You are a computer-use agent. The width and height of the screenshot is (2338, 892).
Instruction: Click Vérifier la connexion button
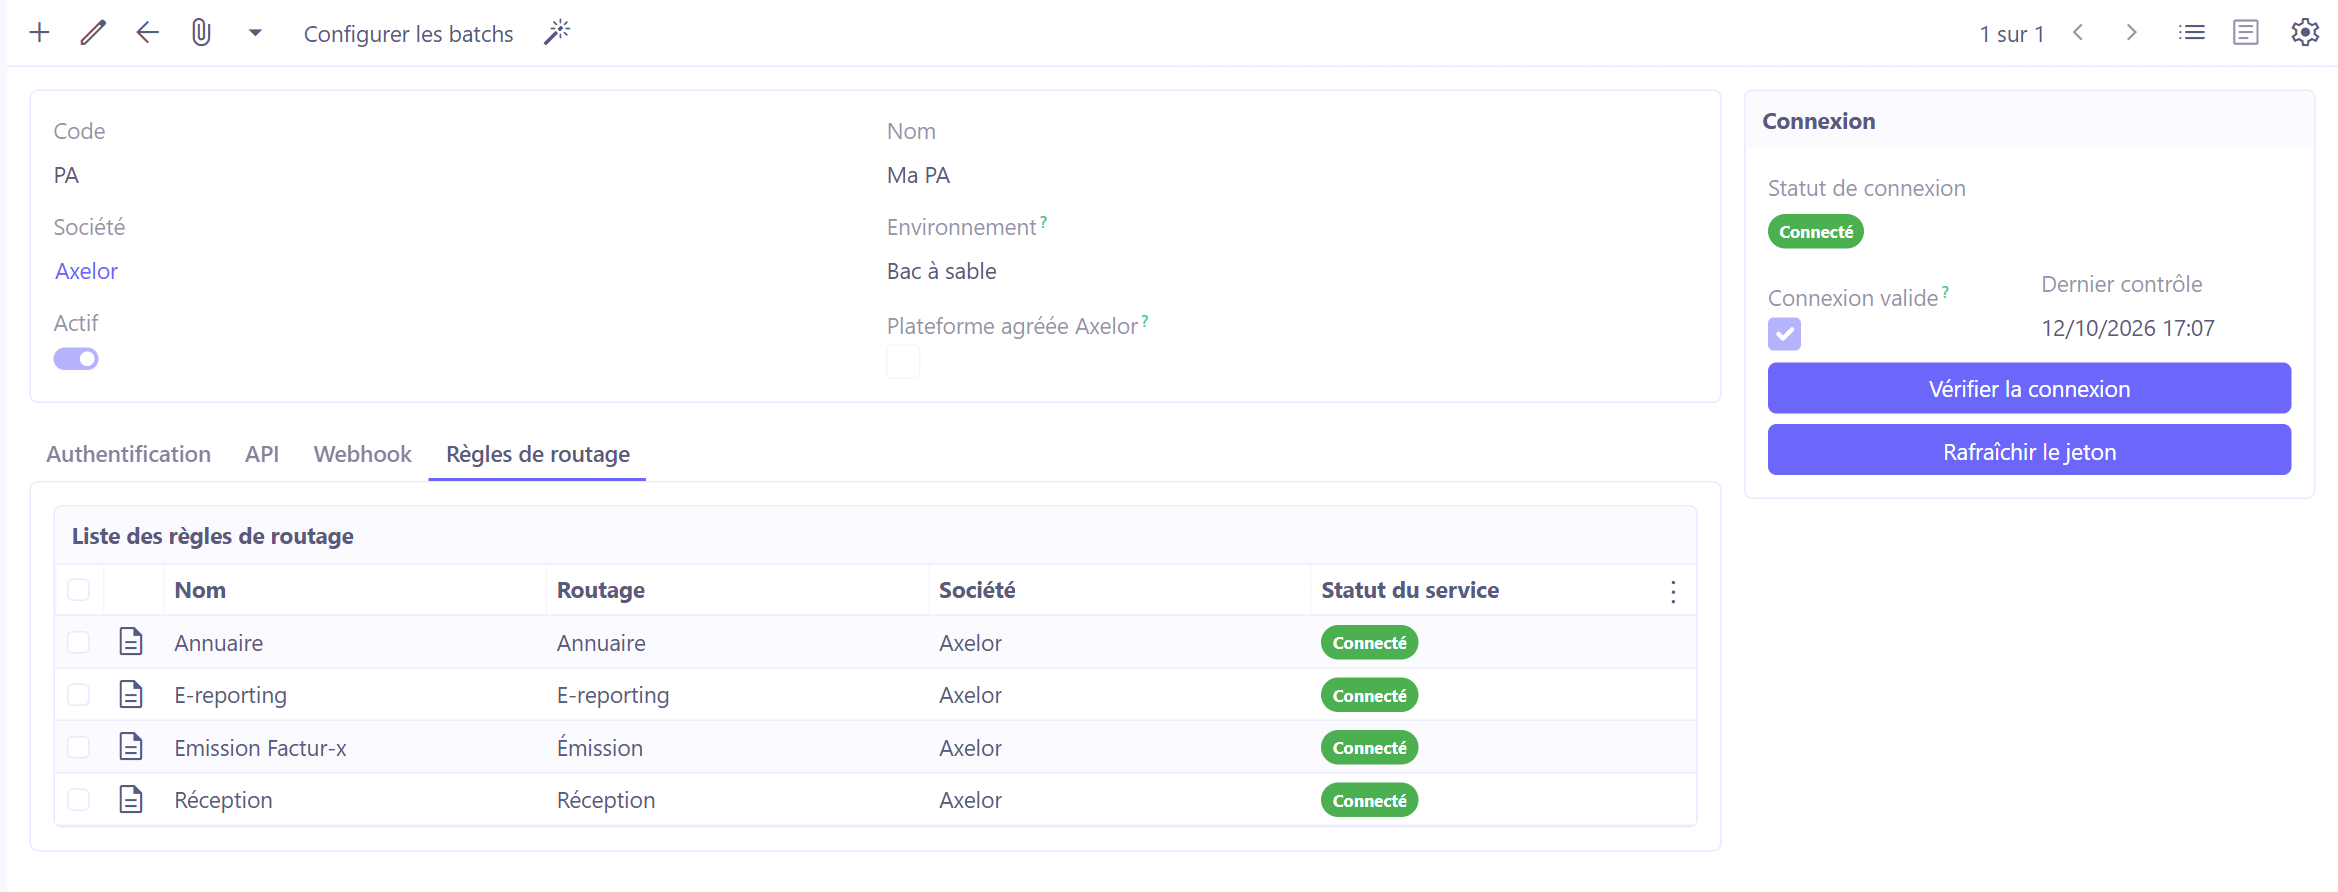[2029, 388]
